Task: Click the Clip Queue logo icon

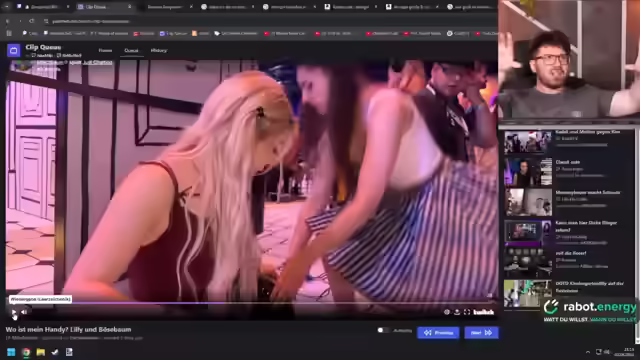Action: point(13,50)
